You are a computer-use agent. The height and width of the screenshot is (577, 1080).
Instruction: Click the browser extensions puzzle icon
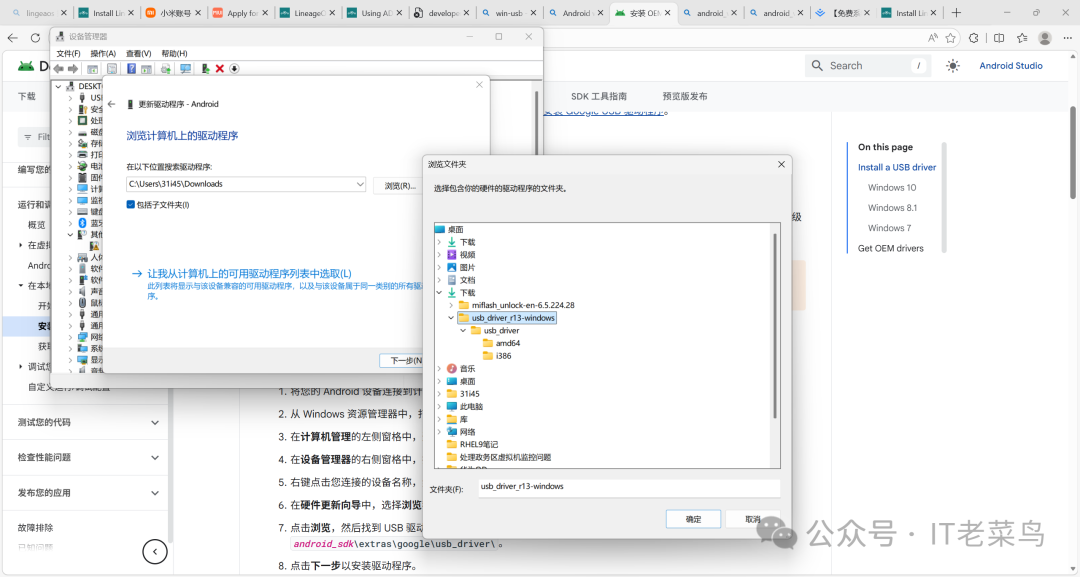click(x=973, y=38)
